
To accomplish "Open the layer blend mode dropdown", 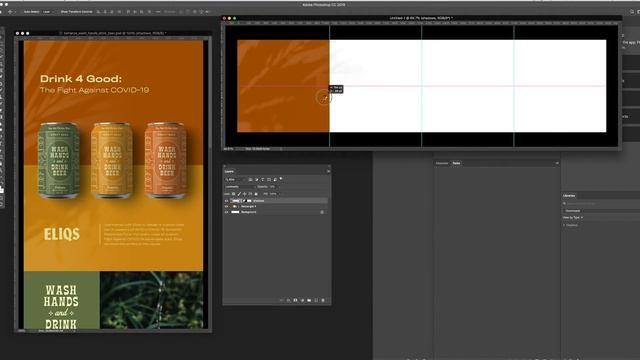I will coord(240,187).
